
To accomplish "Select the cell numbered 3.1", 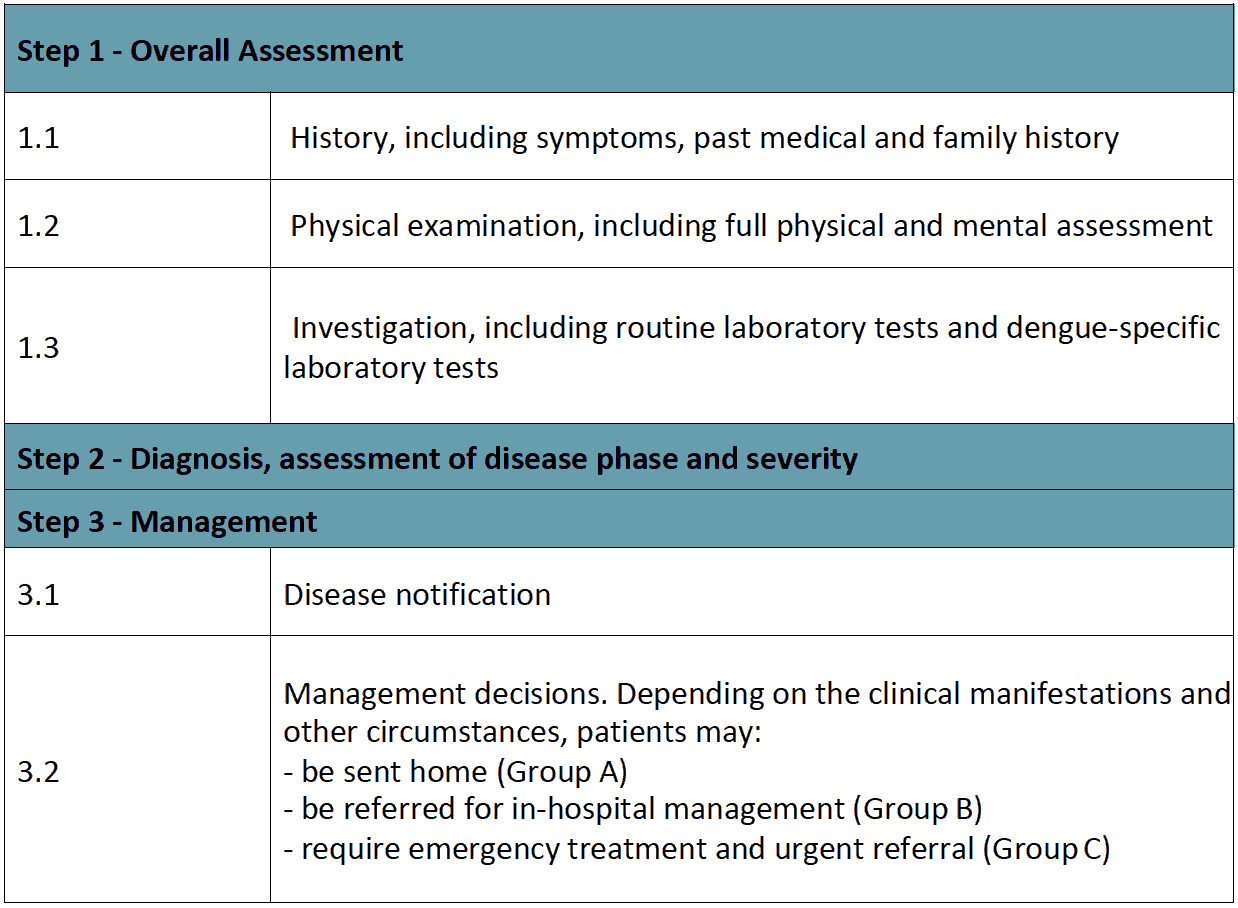I will (x=39, y=595).
